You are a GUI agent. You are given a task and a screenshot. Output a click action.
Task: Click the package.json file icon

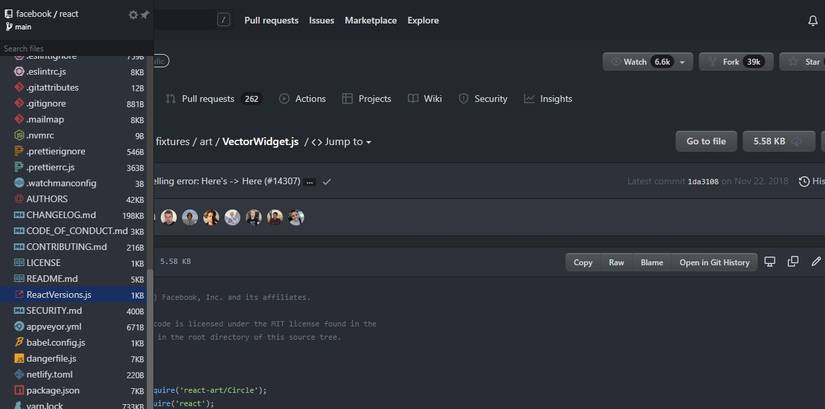point(19,391)
